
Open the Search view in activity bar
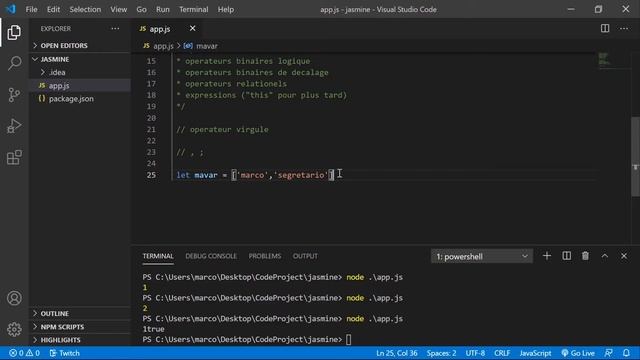point(14,63)
